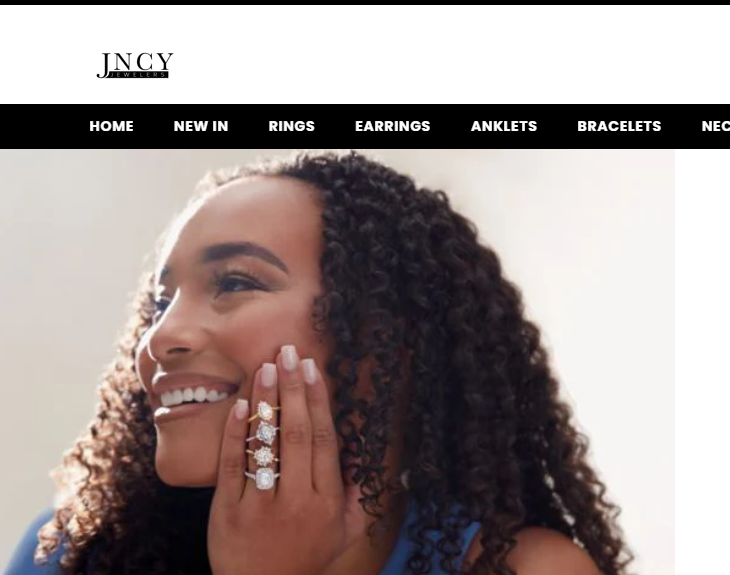Click the woman's white smile in the photo
Screen dimensions: 730x575
pos(193,396)
